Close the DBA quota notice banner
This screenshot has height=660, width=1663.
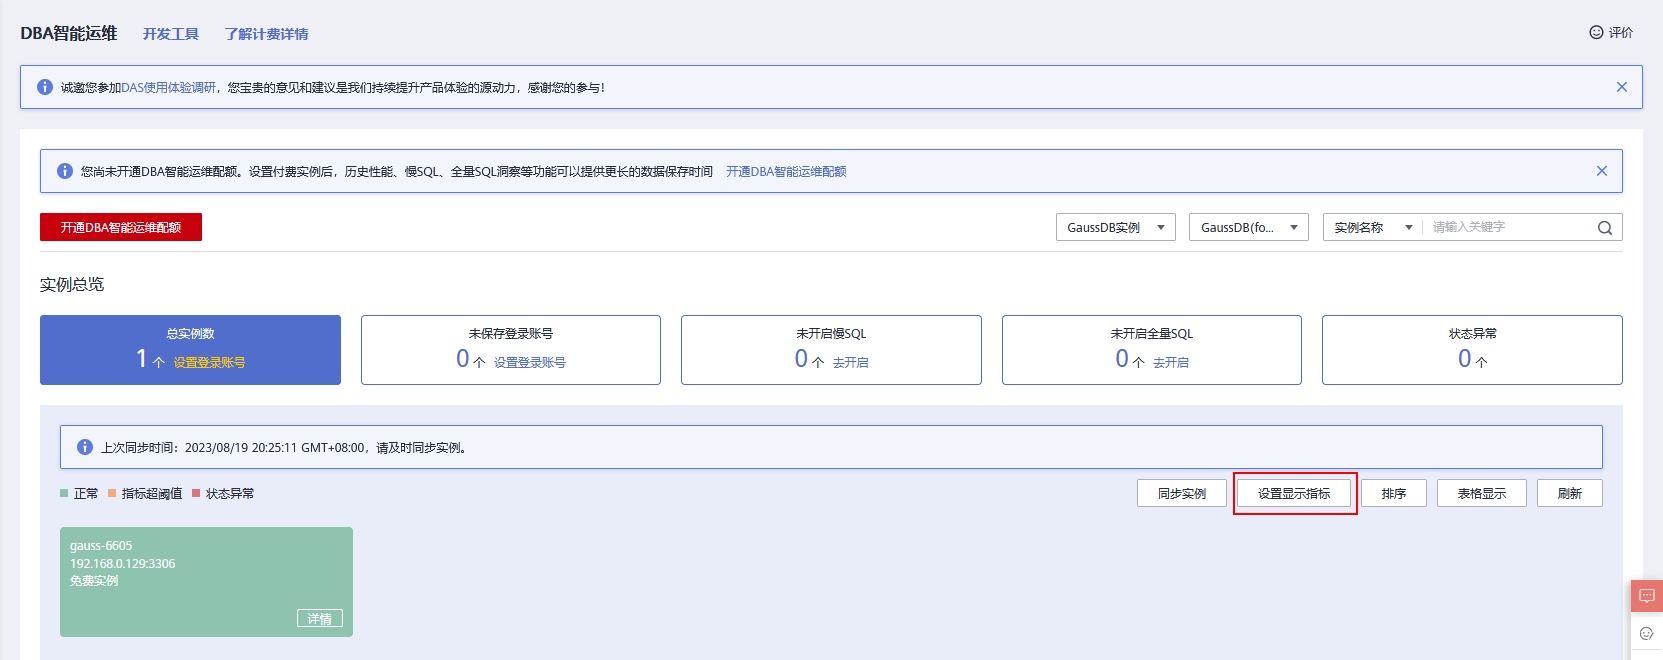point(1602,171)
